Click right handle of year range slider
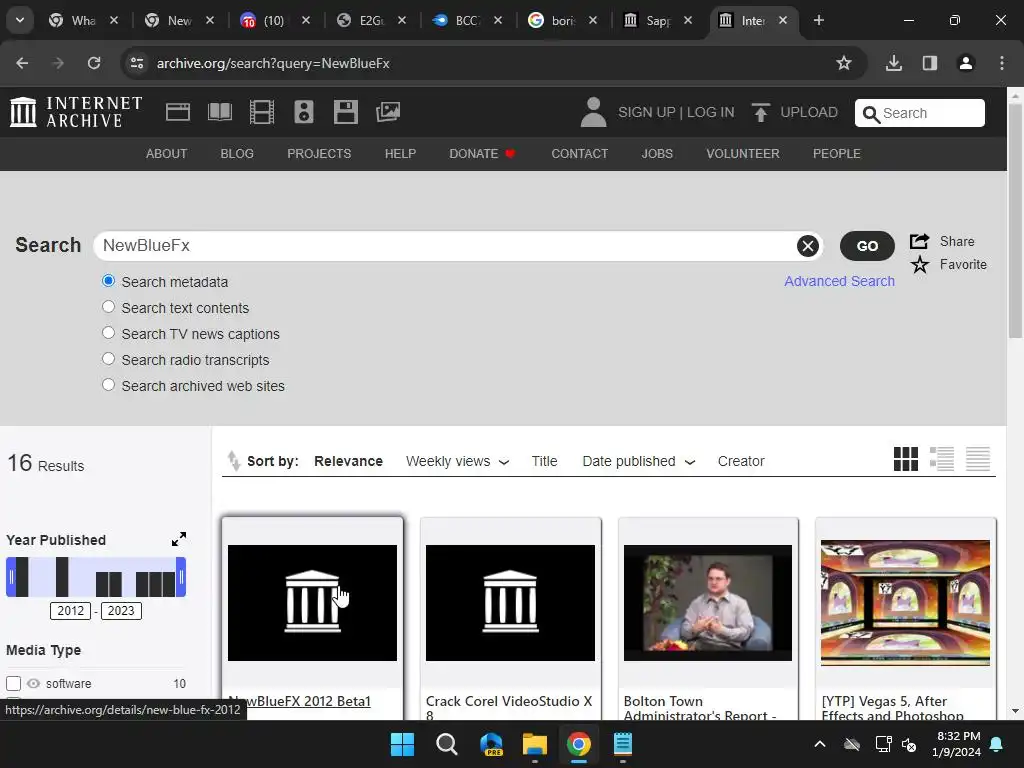 tap(181, 577)
